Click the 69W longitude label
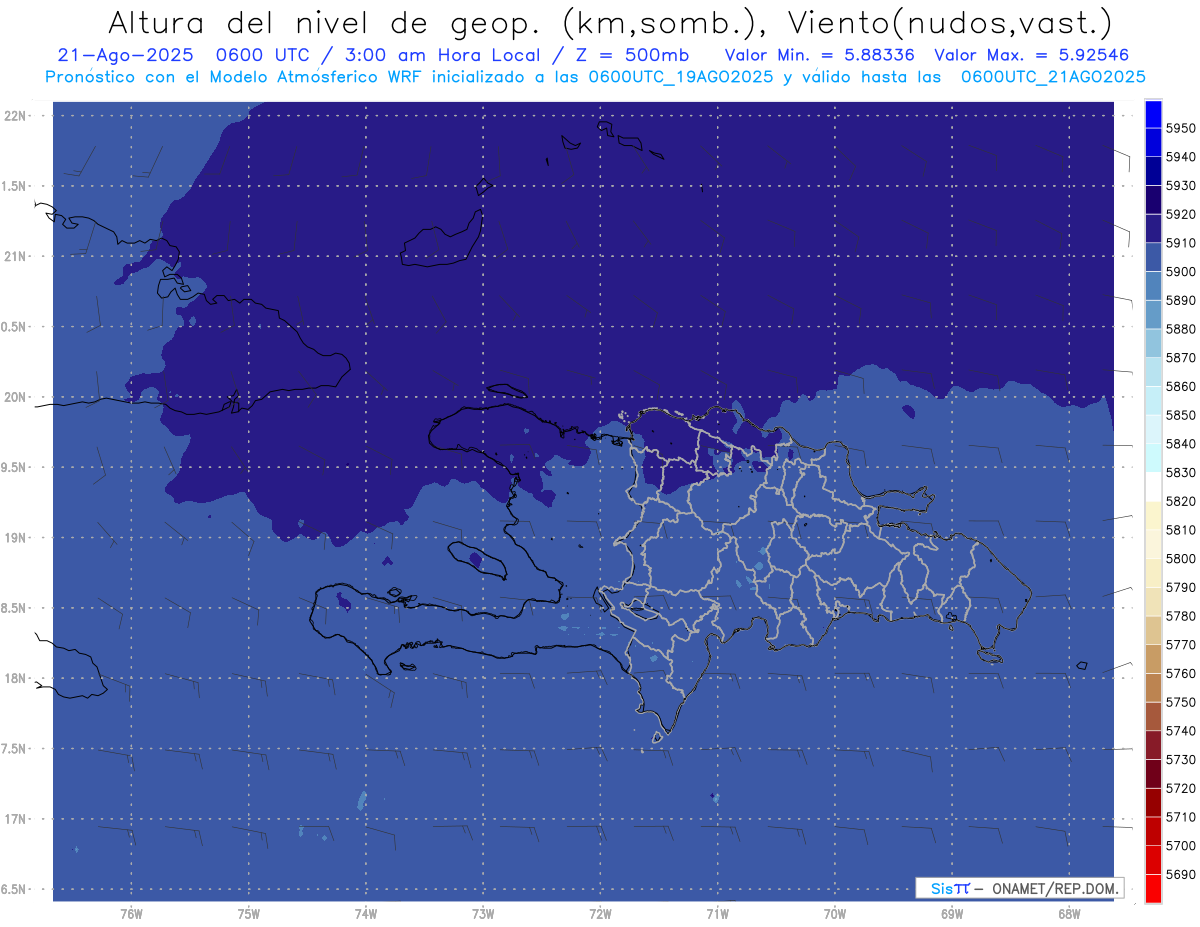 click(952, 913)
